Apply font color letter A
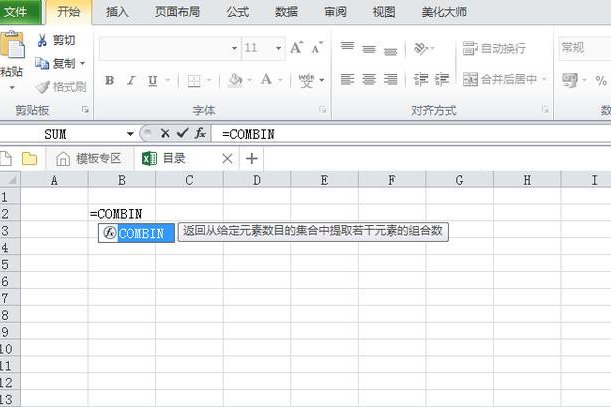 (267, 80)
